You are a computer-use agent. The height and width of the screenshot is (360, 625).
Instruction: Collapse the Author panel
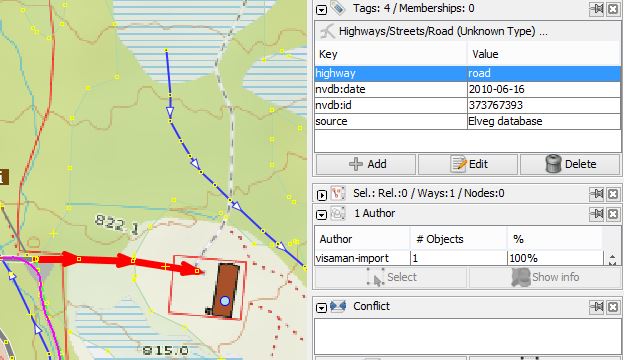321,214
